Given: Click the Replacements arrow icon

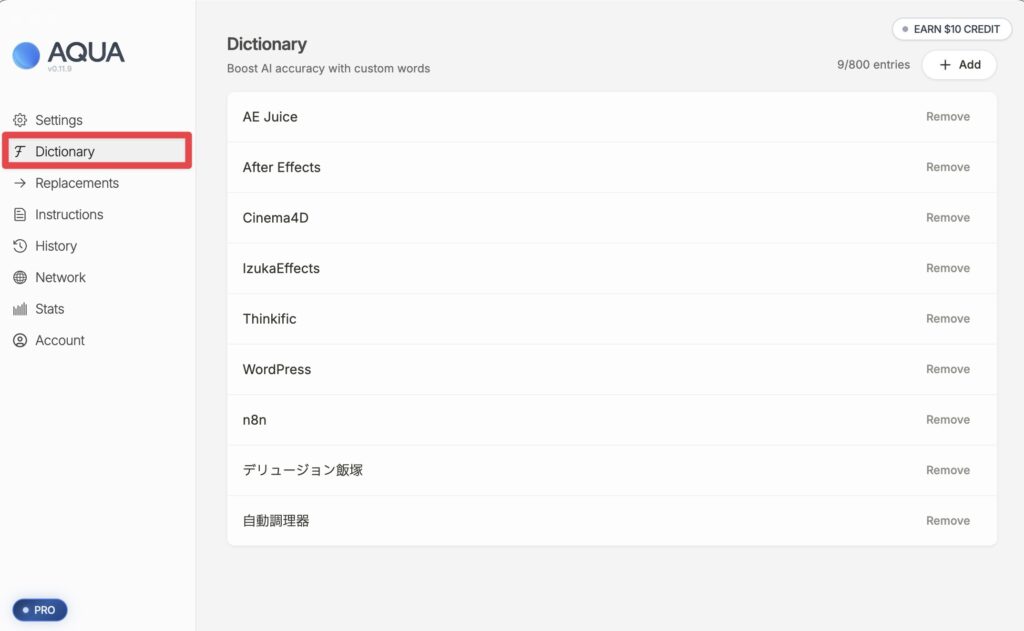Looking at the screenshot, I should click(20, 183).
